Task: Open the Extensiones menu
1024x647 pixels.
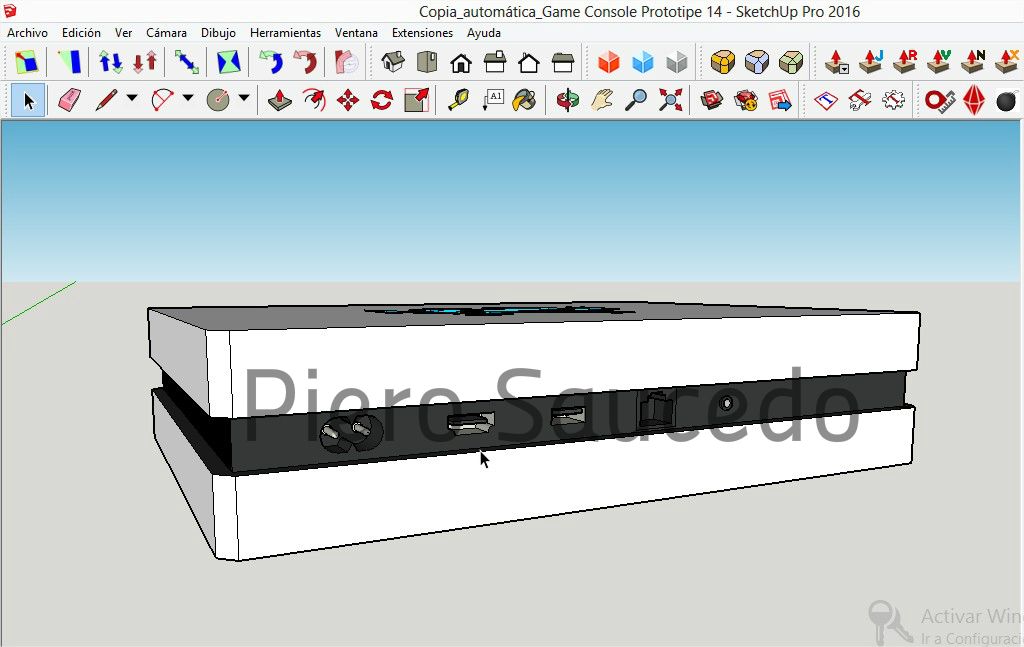Action: click(x=422, y=33)
